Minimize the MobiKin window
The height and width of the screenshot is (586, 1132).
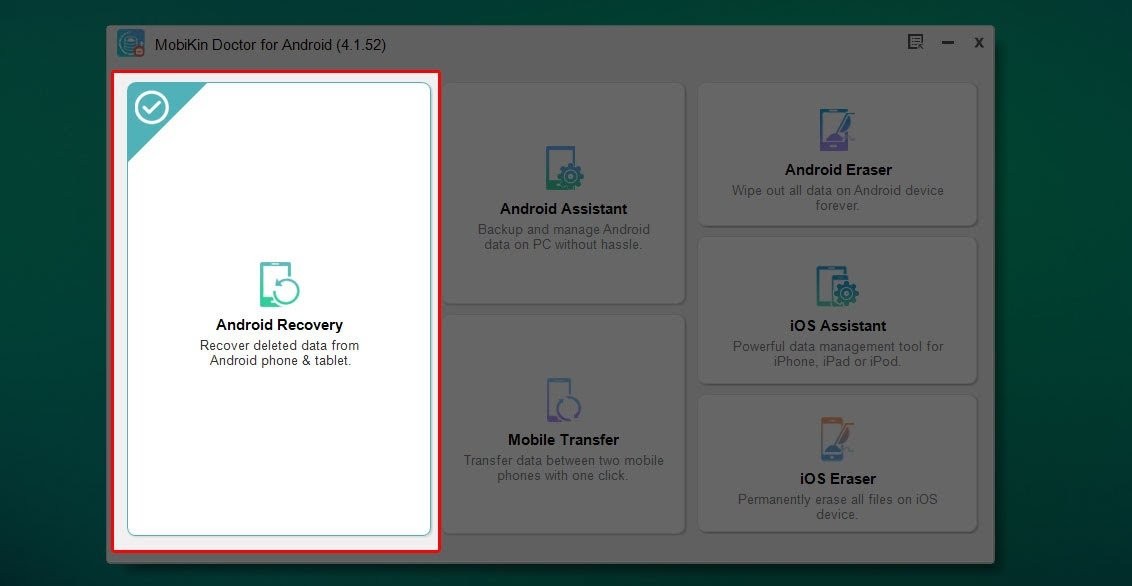948,43
